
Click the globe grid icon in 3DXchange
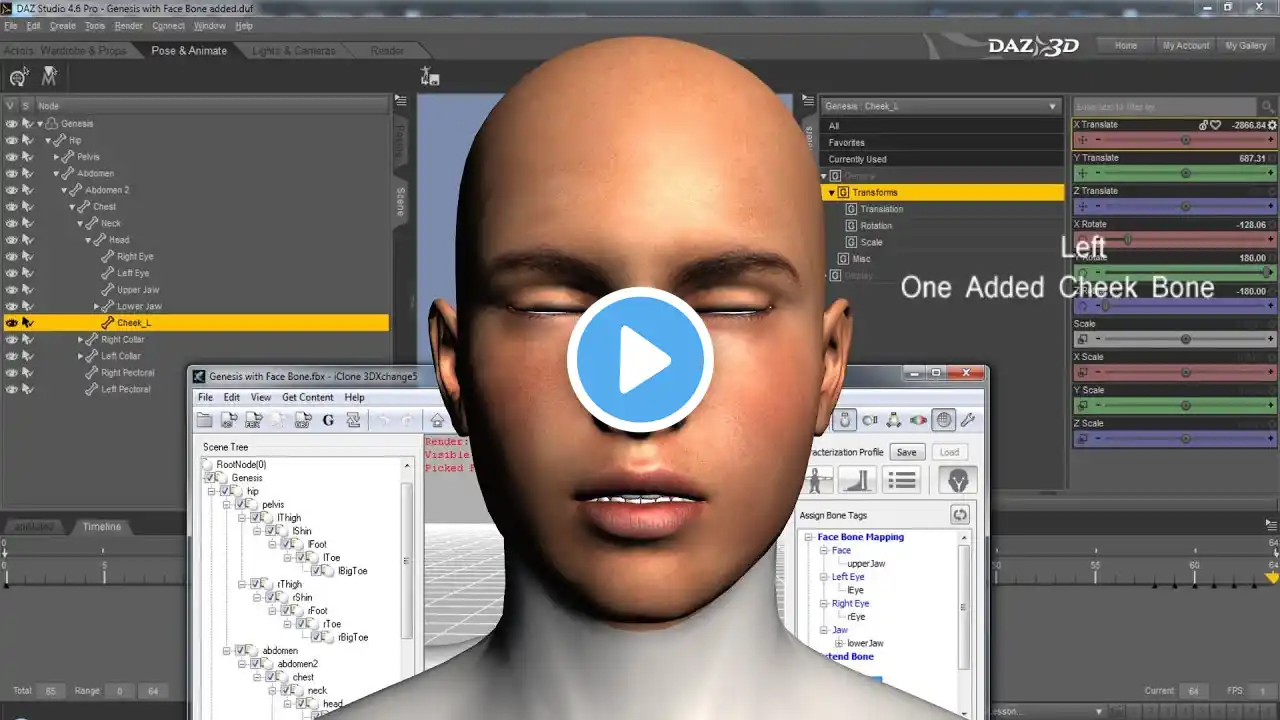click(x=943, y=420)
